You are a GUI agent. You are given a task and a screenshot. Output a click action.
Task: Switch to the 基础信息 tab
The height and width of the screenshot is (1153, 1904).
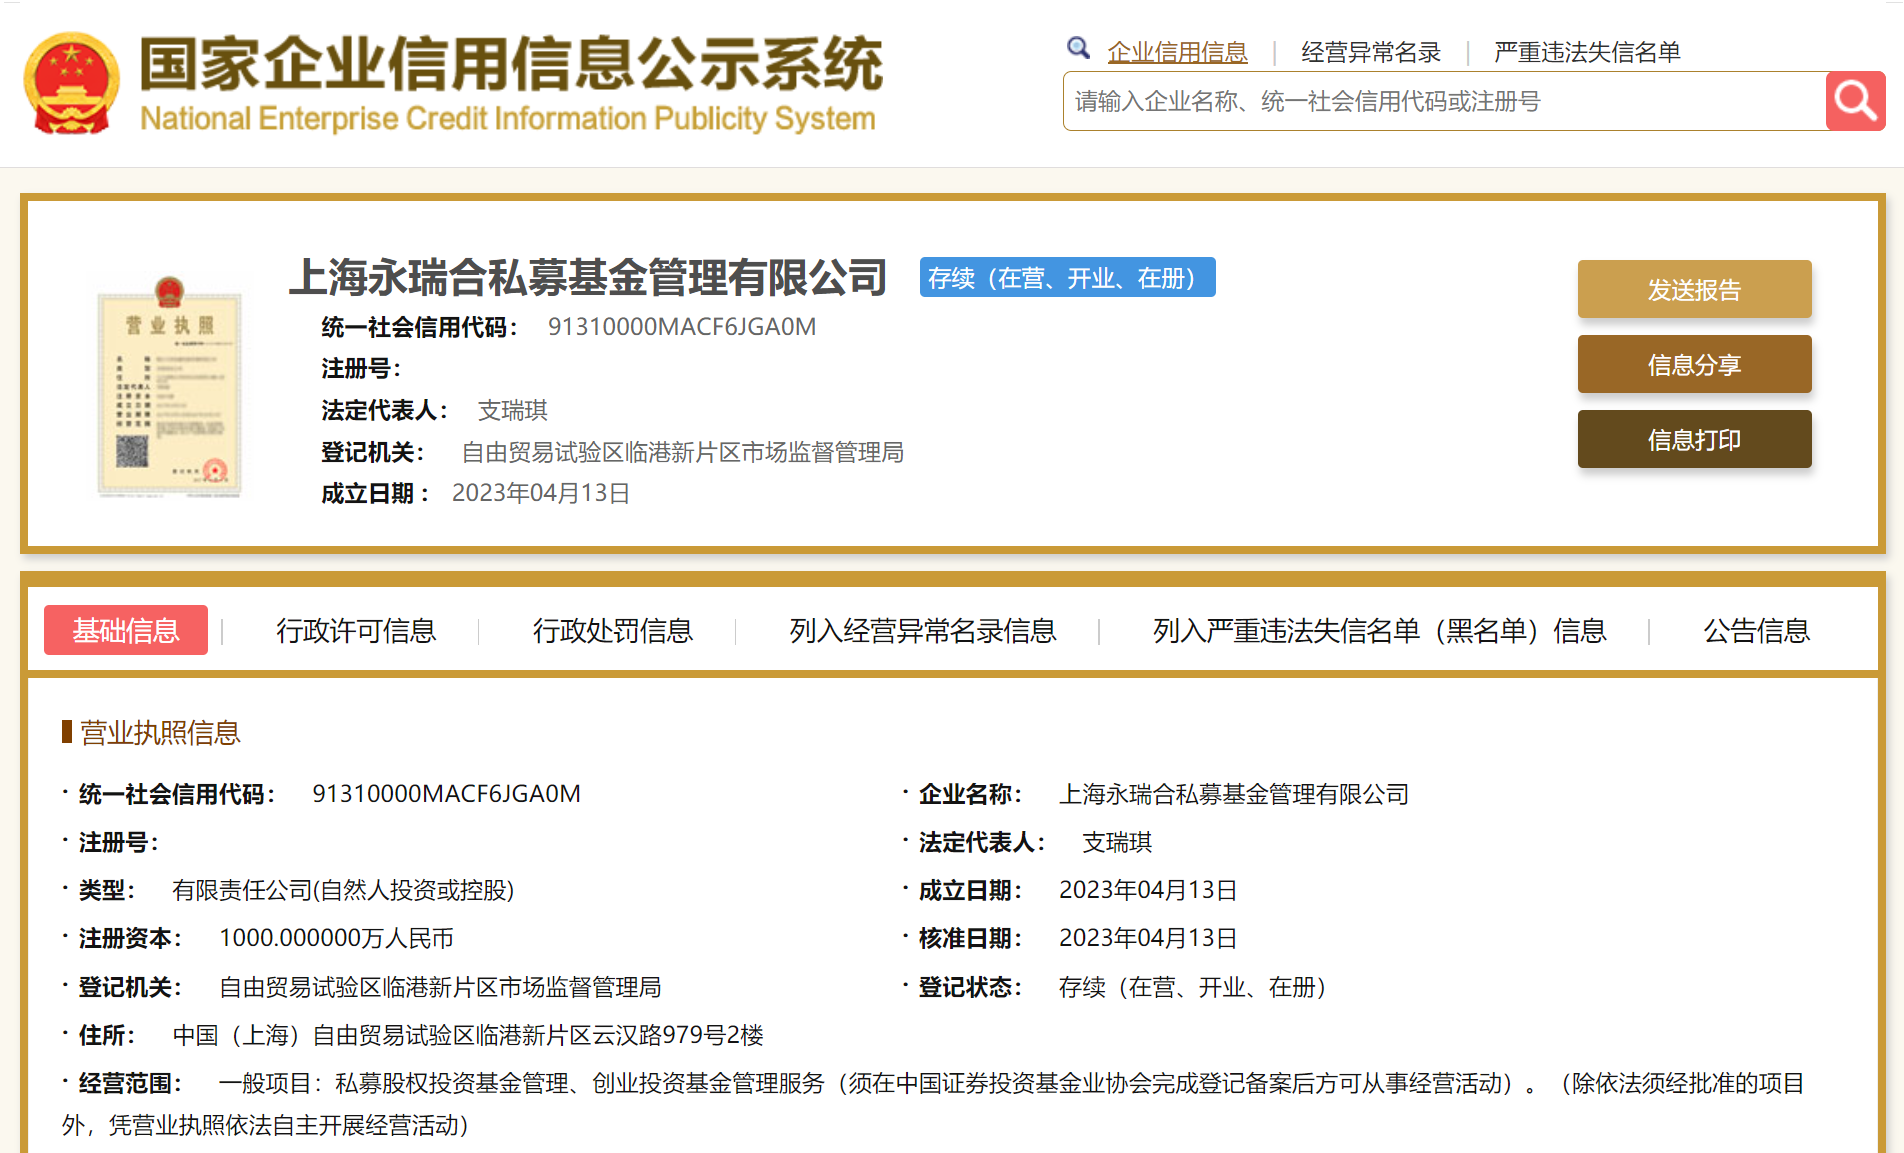click(x=126, y=630)
